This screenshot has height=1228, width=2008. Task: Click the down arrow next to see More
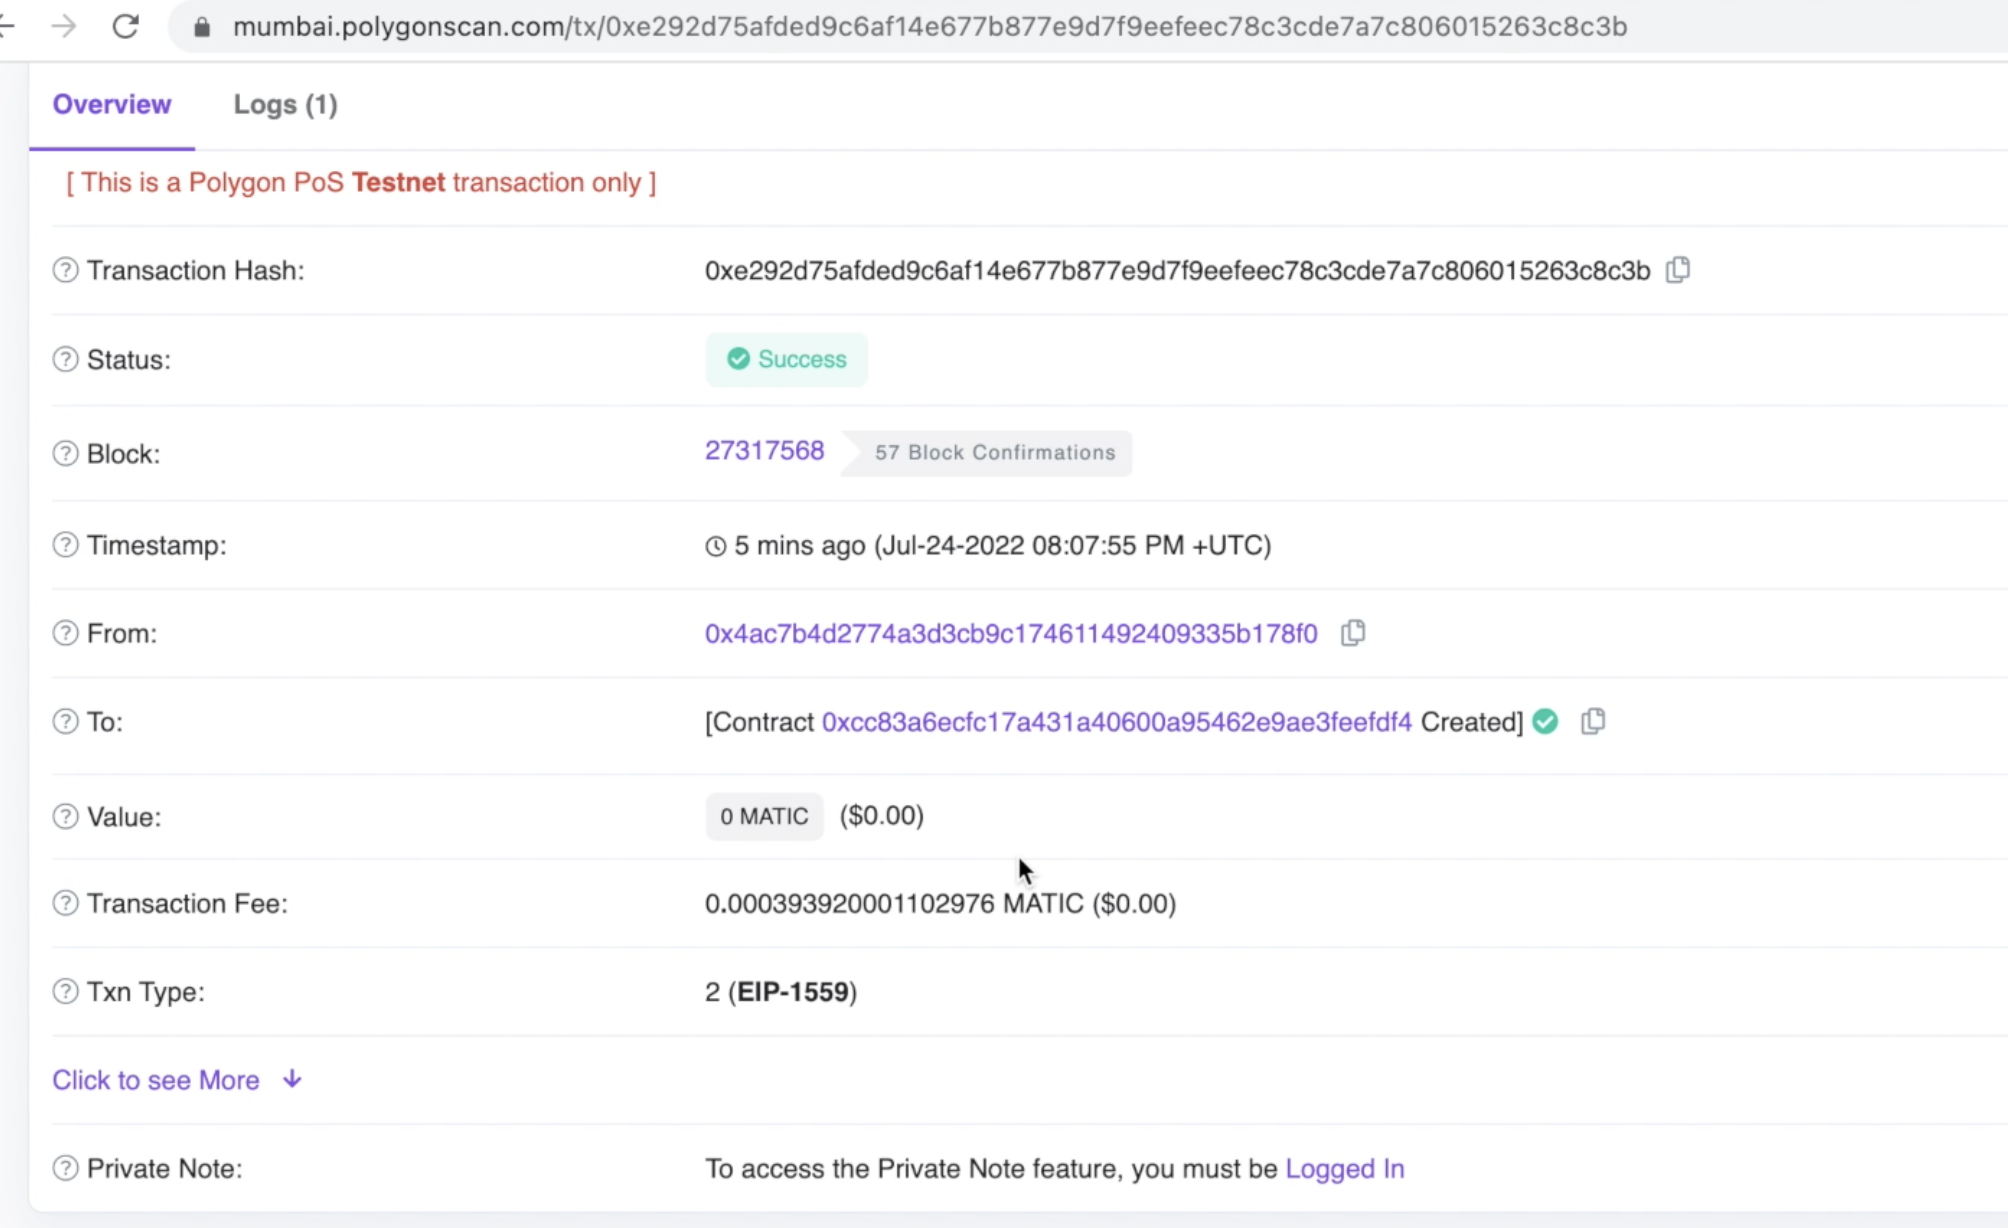292,1079
